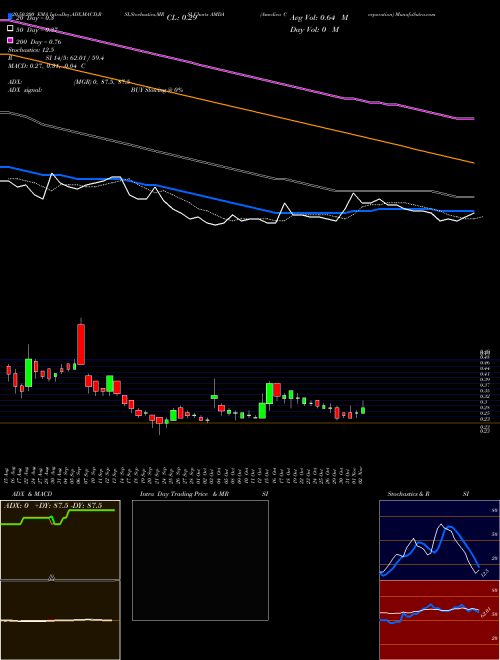Click the "Intra Day Trading Price & MR" title
500x660 pixels.
(x=184, y=494)
